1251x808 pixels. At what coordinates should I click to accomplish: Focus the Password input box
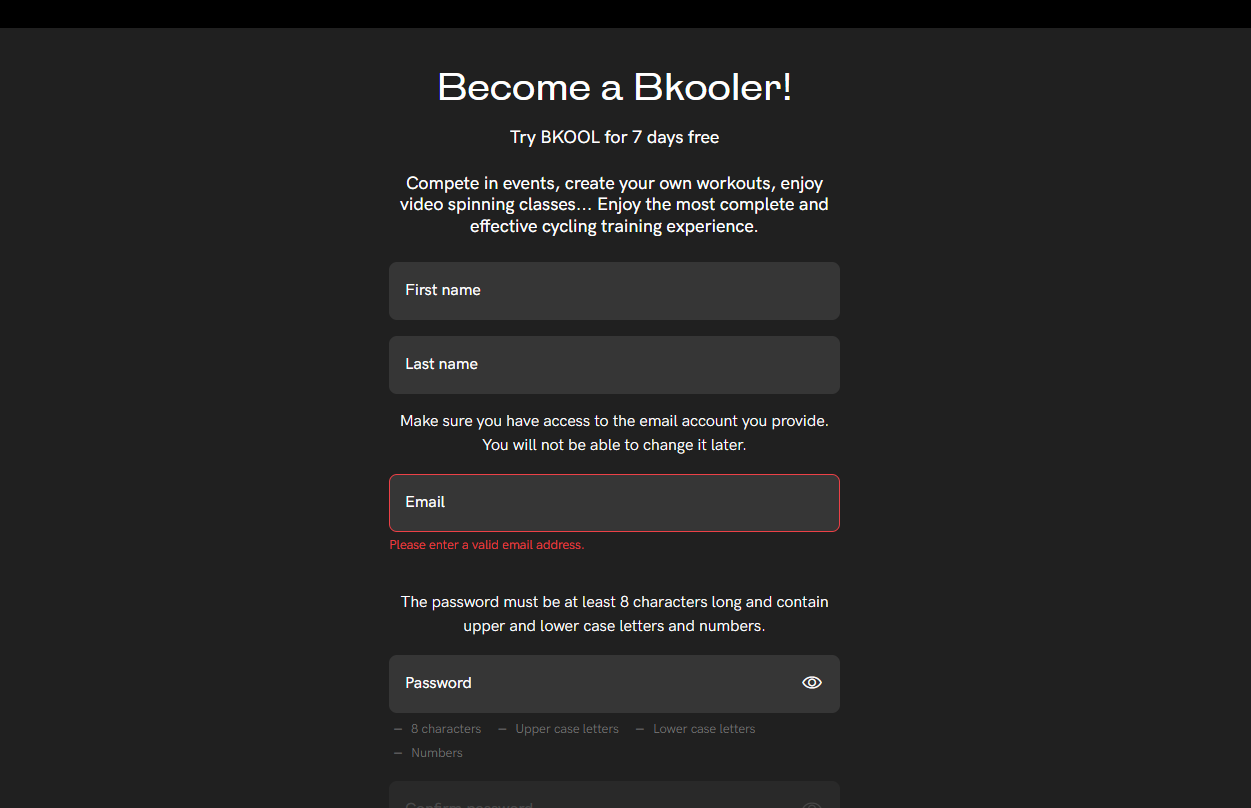pos(614,684)
